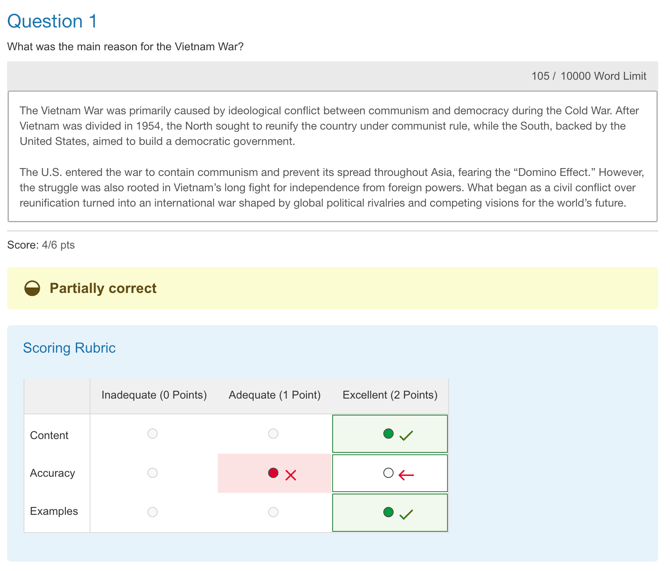The height and width of the screenshot is (571, 670).
Task: Click inside the Vietnam War essay answer box
Action: [x=332, y=156]
